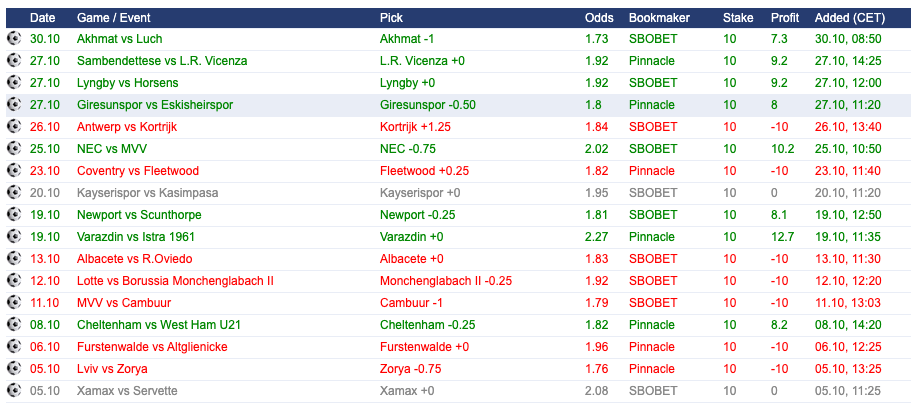This screenshot has width=911, height=413.
Task: Click the NEC -0.75 pick
Action: coord(408,149)
